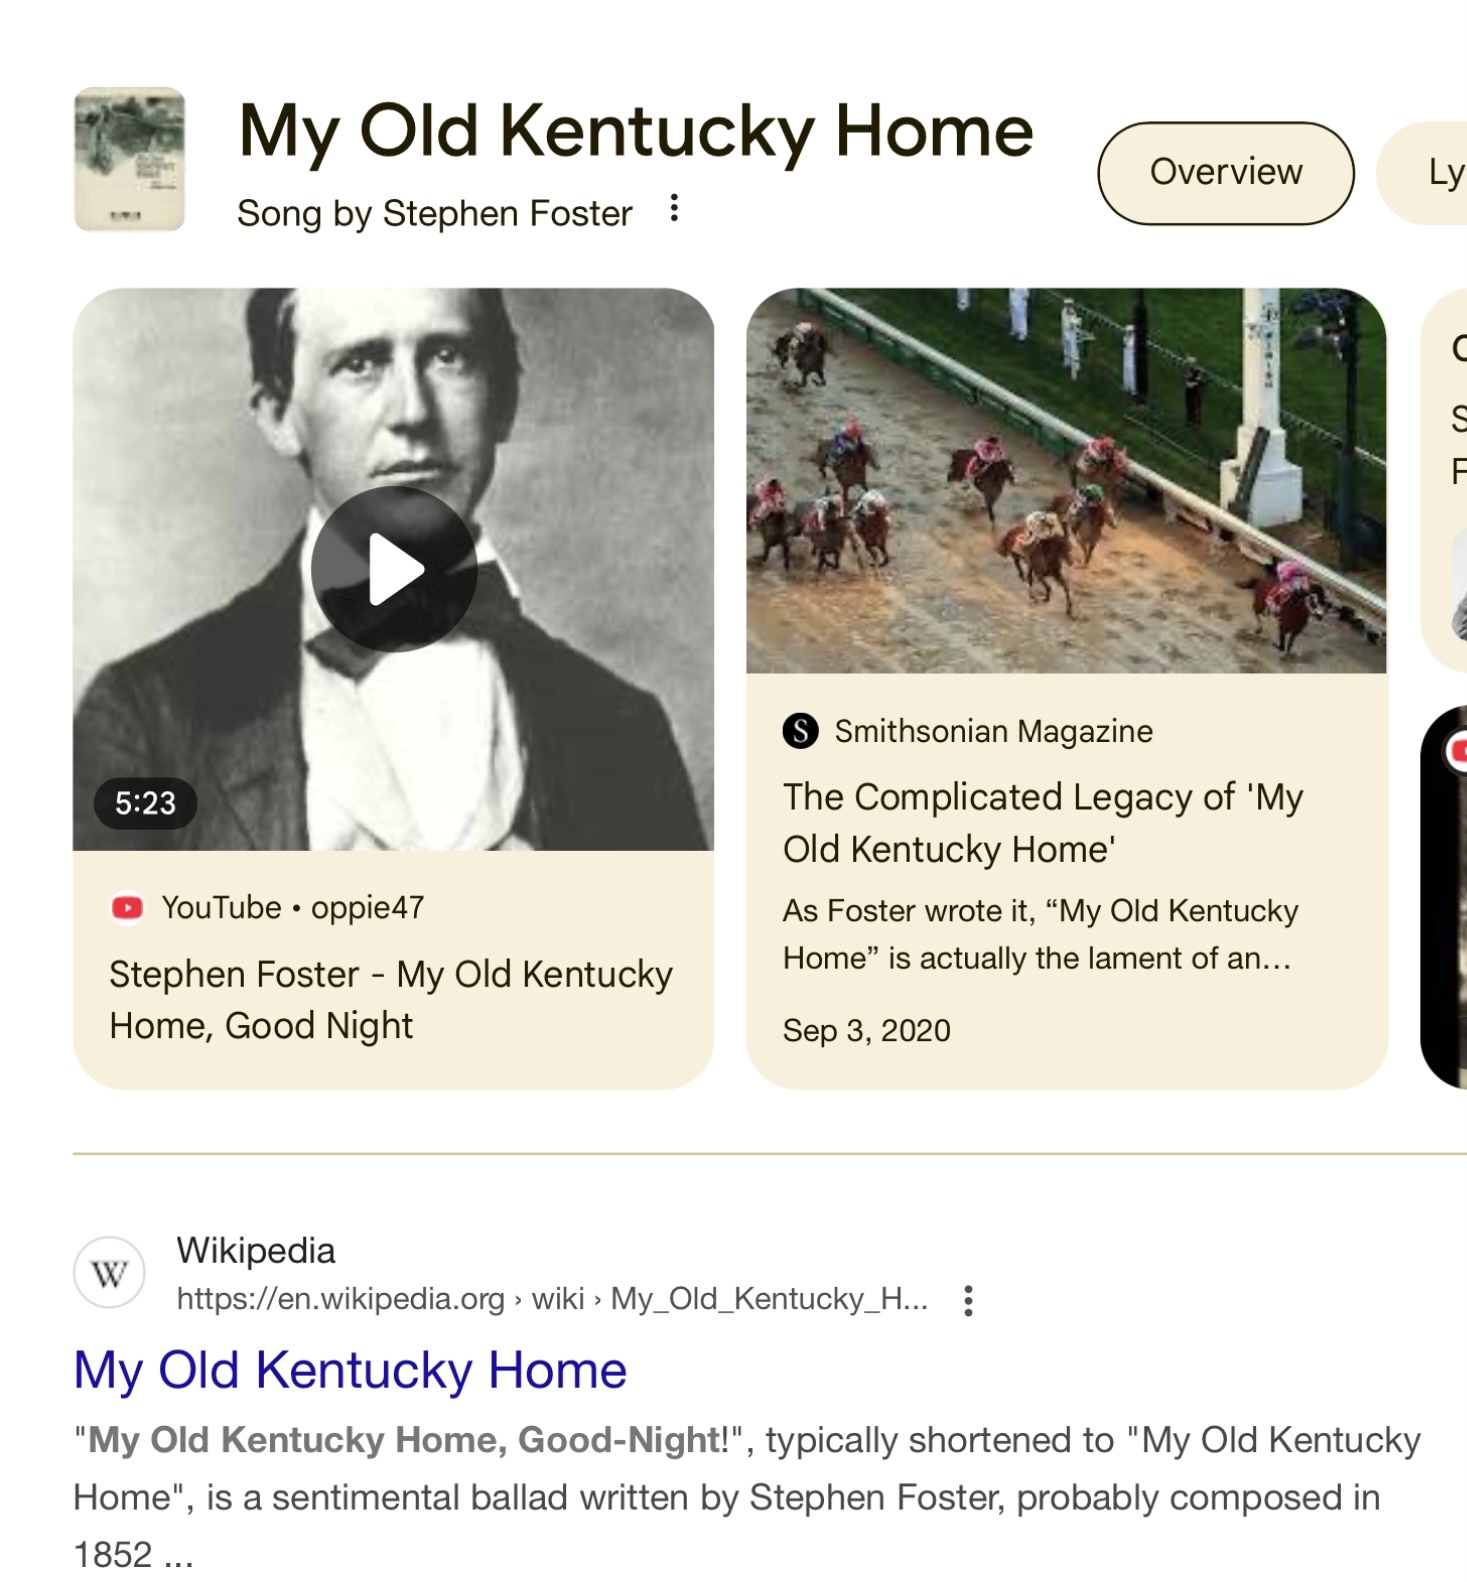
Task: Play the Stephen Foster YouTube video
Action: tap(394, 569)
